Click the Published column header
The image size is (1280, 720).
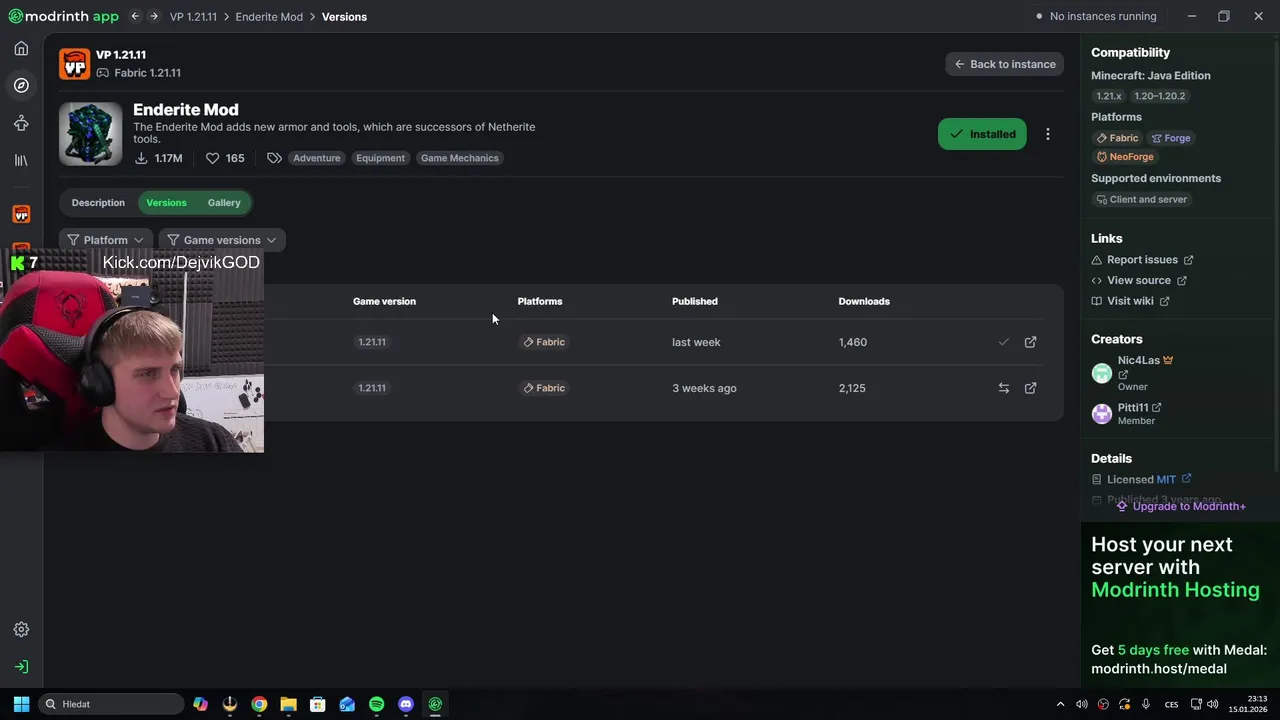tap(695, 301)
